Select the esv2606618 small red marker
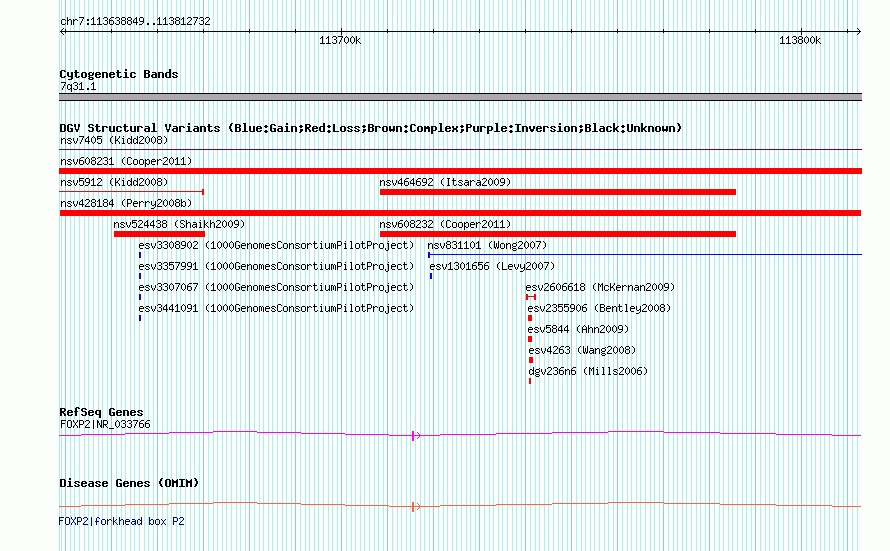This screenshot has width=890, height=551. pyautogui.click(x=531, y=297)
